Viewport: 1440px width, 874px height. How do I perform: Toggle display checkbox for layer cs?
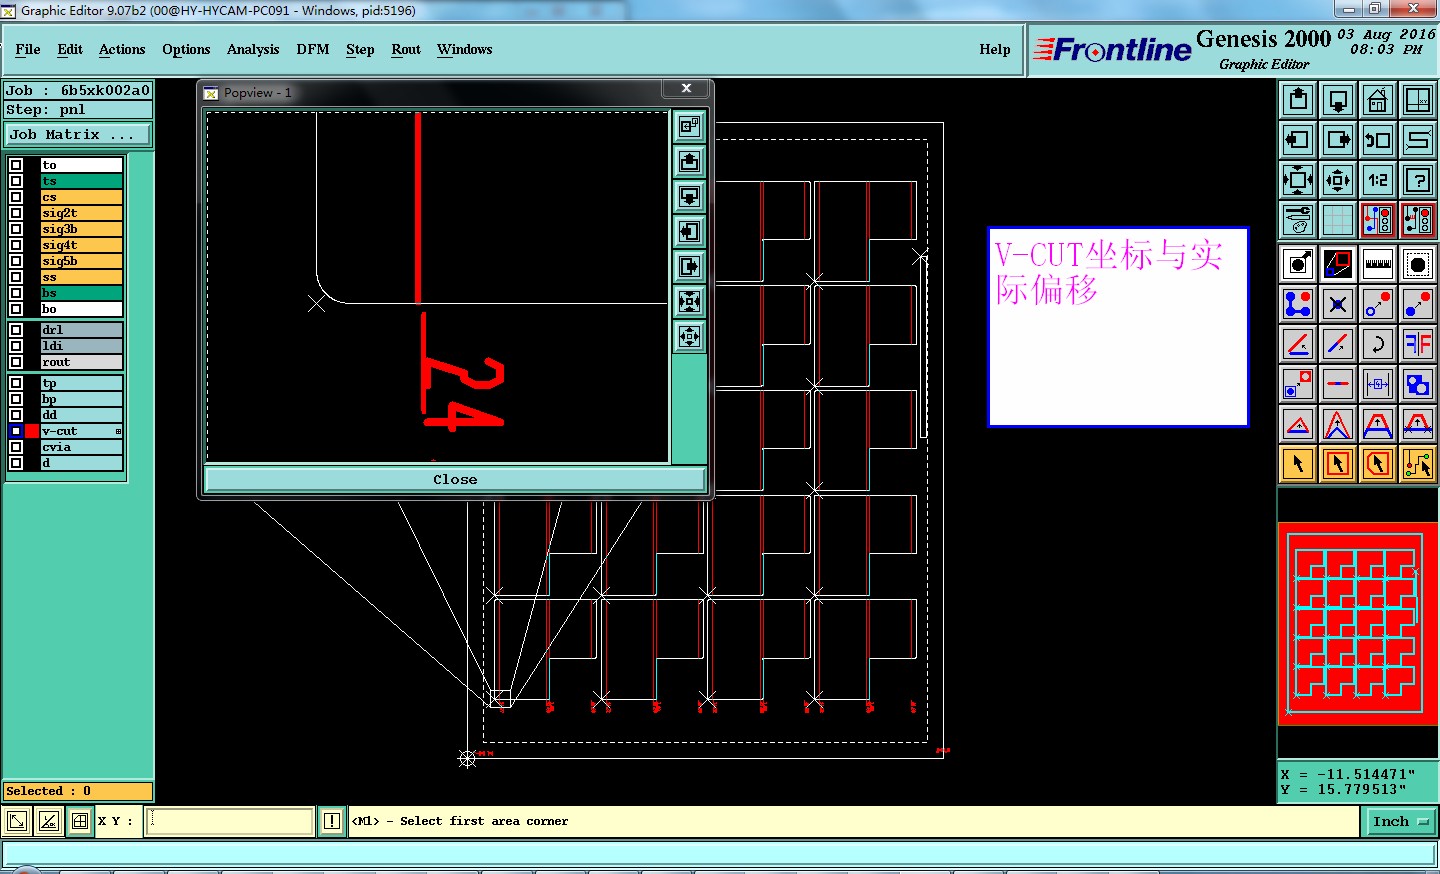pyautogui.click(x=16, y=197)
